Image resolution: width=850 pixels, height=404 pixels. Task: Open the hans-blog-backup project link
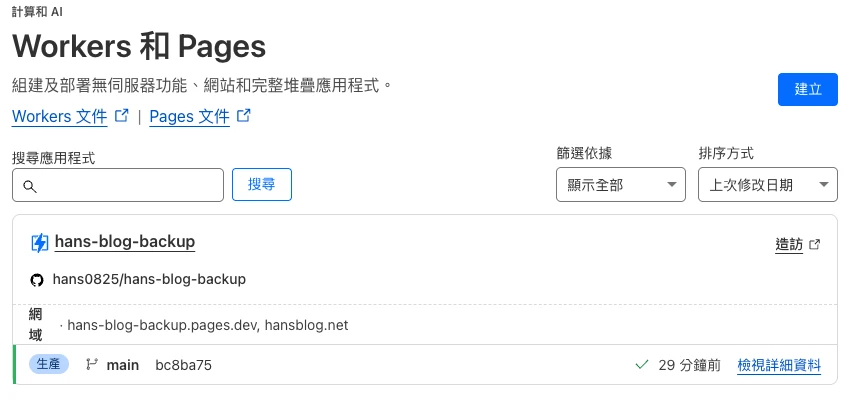click(x=125, y=242)
